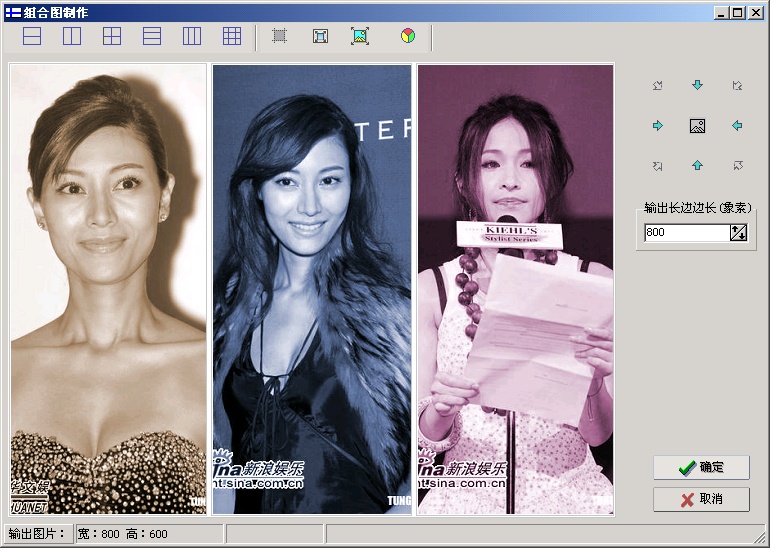Click the cyan left-pointing arrow

pyautogui.click(x=738, y=126)
